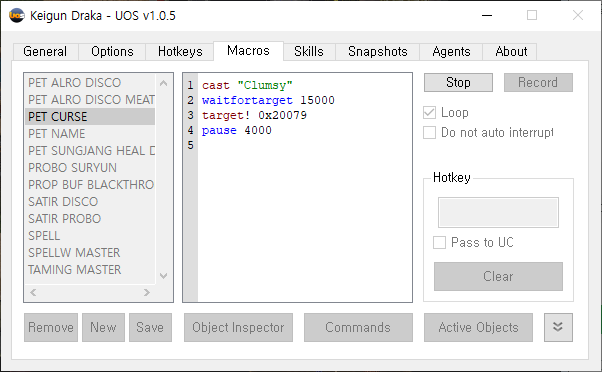
Task: Select the PROBO SURYUN macro
Action: [90, 168]
